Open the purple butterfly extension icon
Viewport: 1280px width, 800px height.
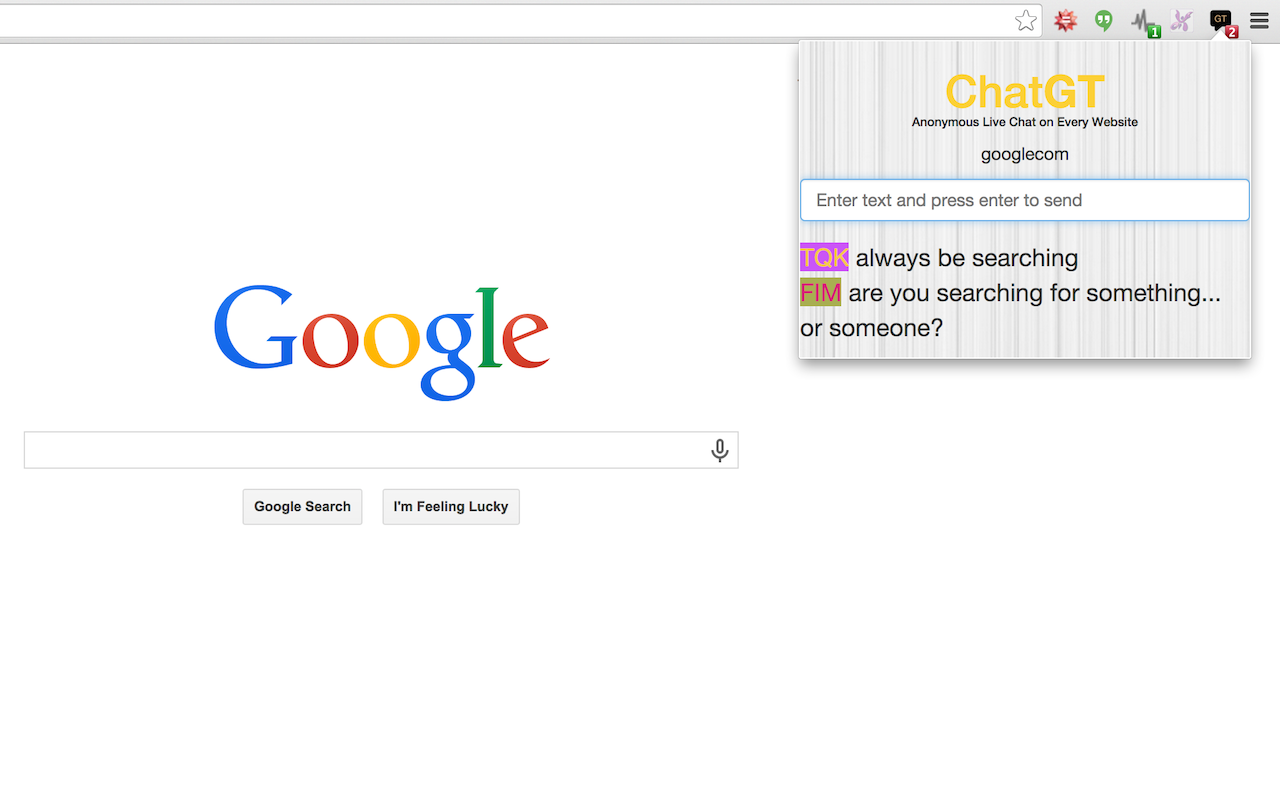pyautogui.click(x=1182, y=21)
